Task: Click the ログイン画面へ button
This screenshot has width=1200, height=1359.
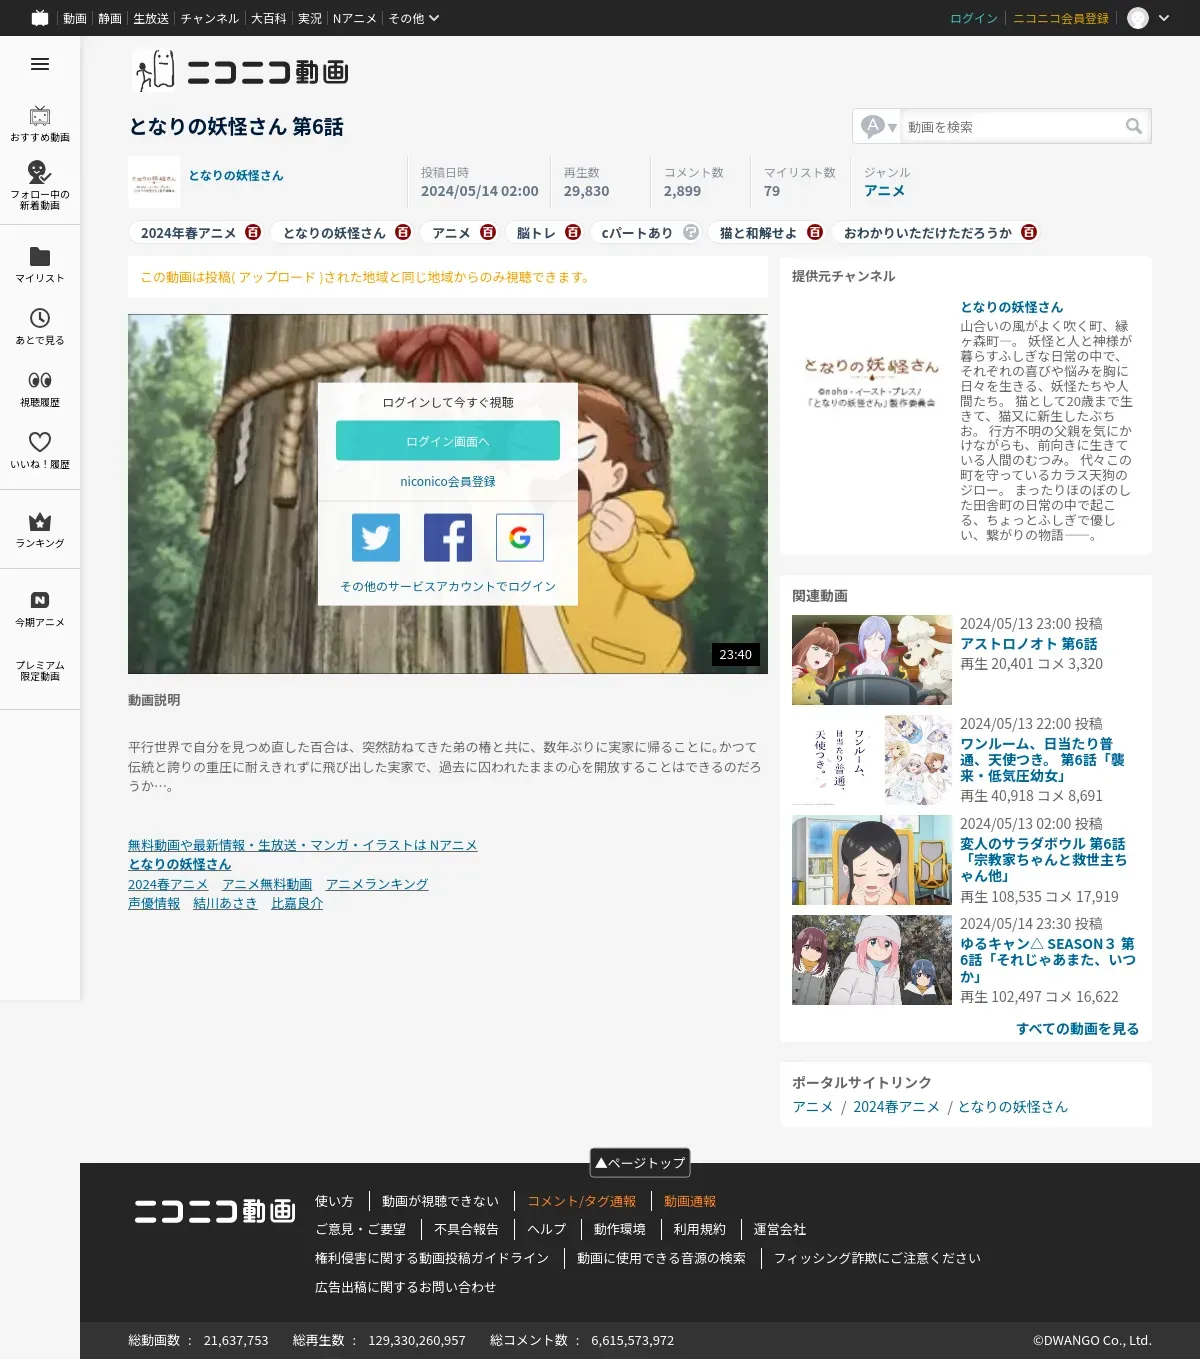Action: pos(448,441)
